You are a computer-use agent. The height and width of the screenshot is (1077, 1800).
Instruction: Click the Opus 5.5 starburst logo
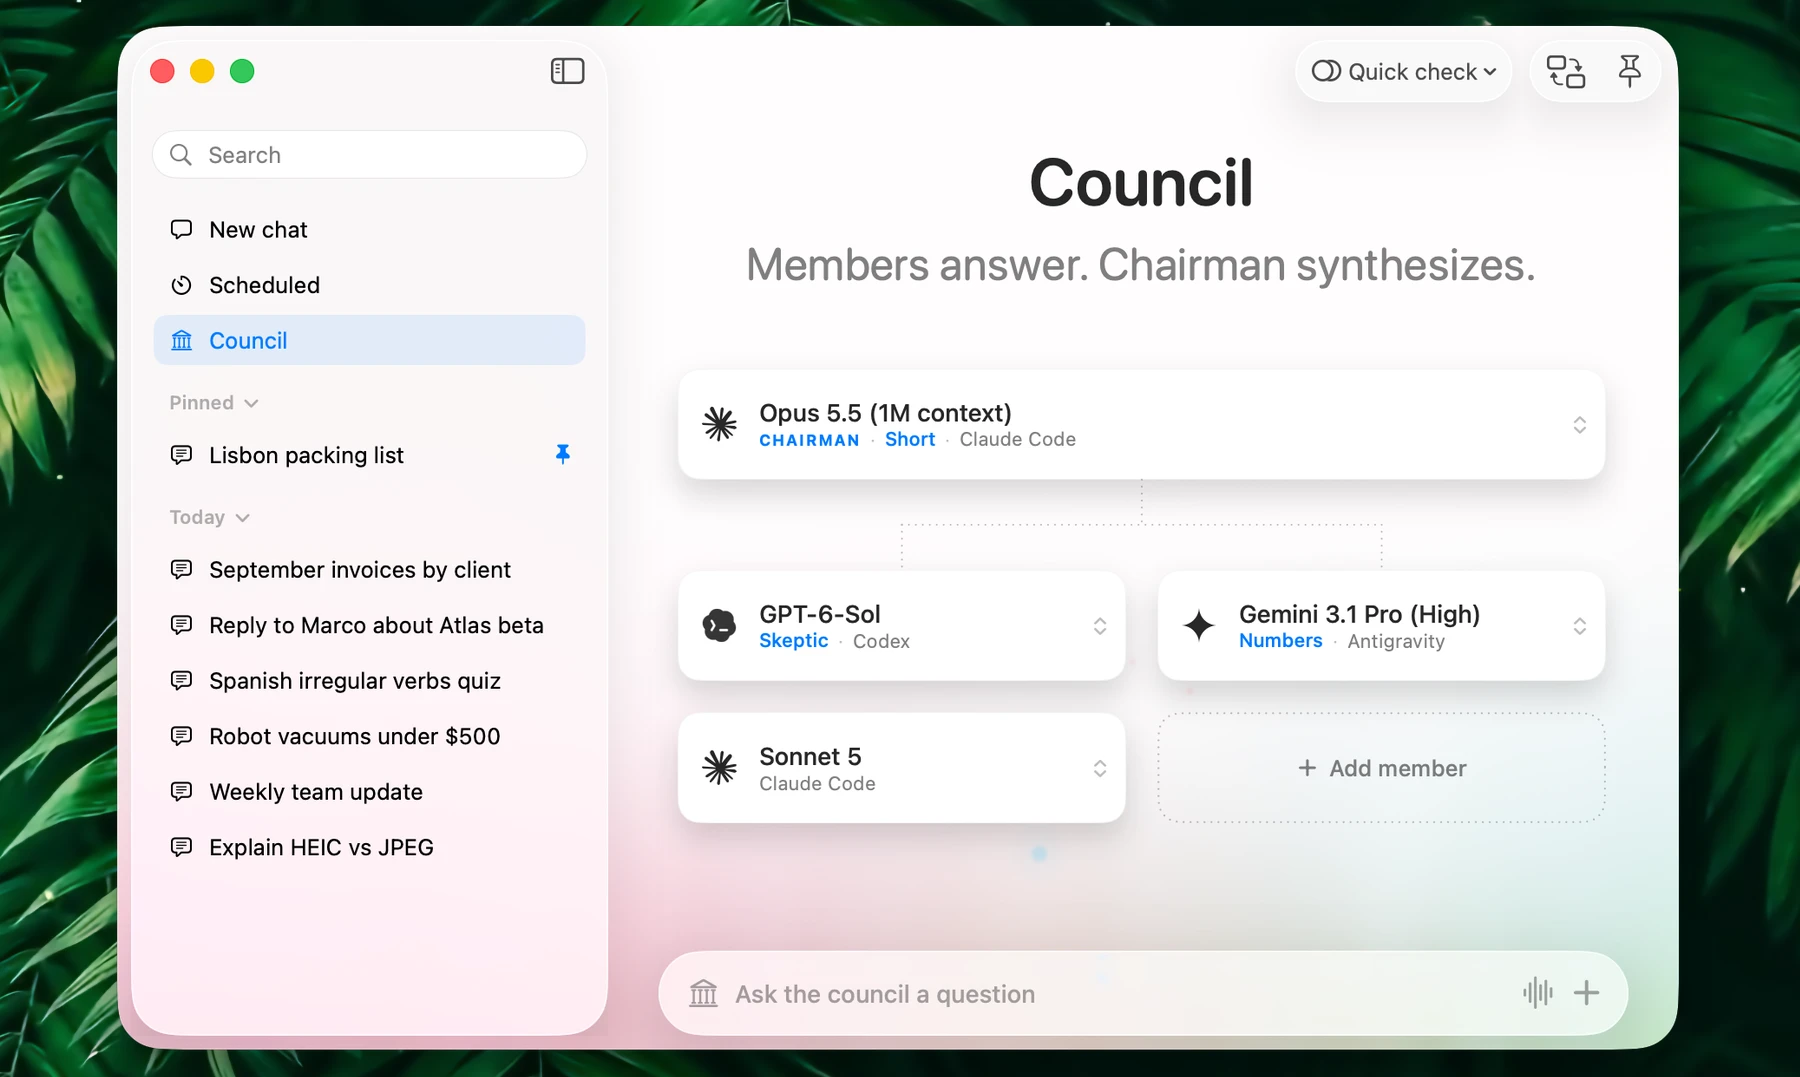(x=719, y=425)
